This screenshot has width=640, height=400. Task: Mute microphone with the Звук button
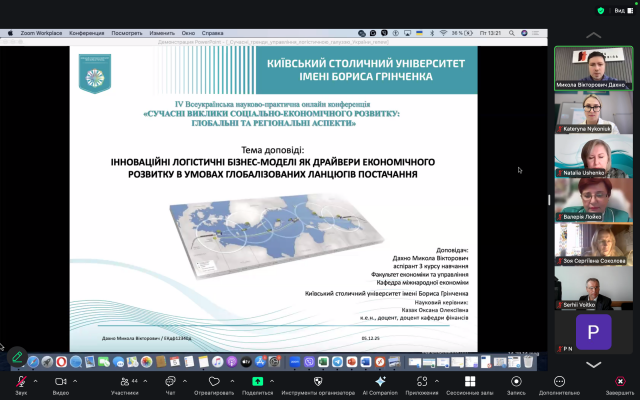click(x=19, y=381)
